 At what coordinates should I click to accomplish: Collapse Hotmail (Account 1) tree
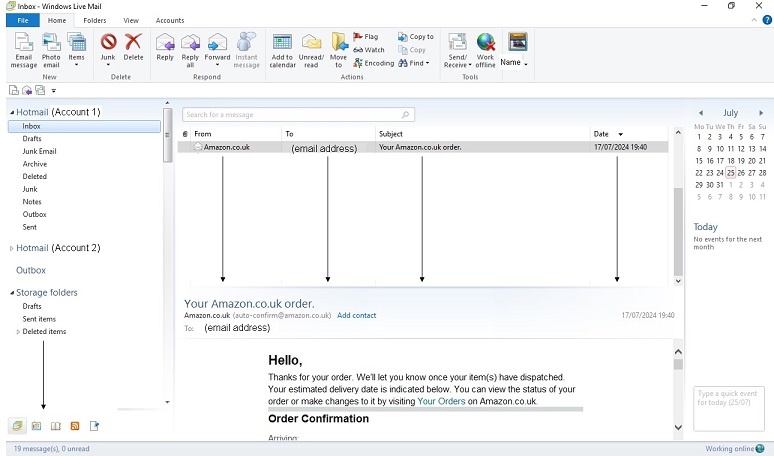click(12, 113)
